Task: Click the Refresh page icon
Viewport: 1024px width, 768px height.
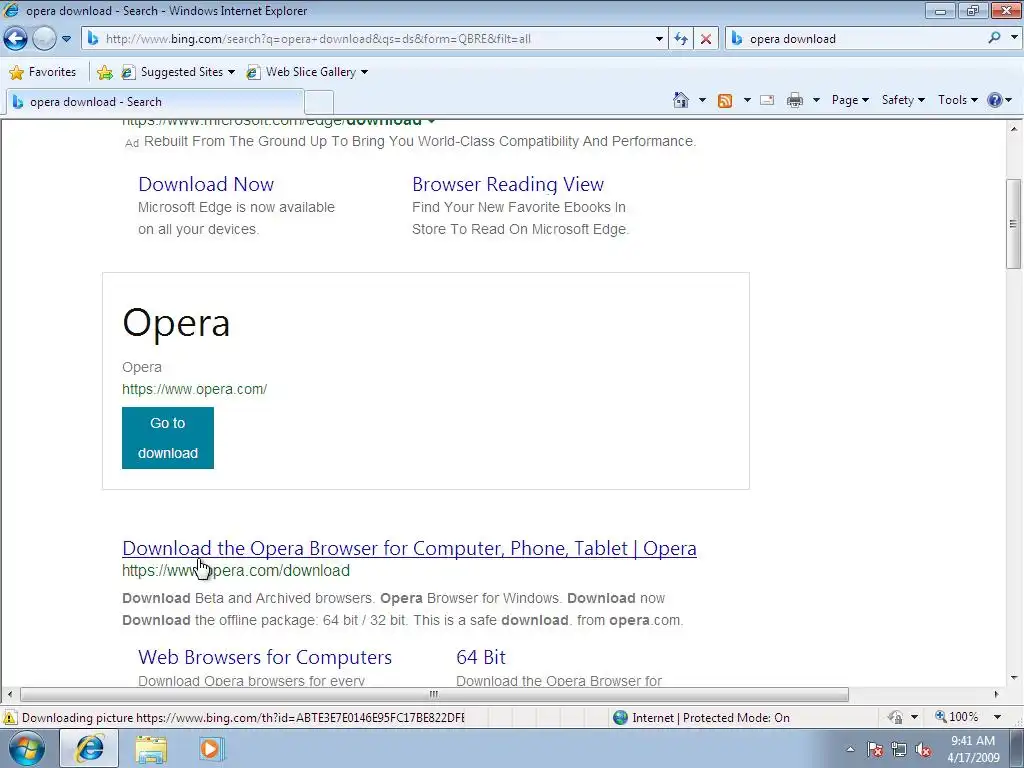Action: [x=680, y=39]
